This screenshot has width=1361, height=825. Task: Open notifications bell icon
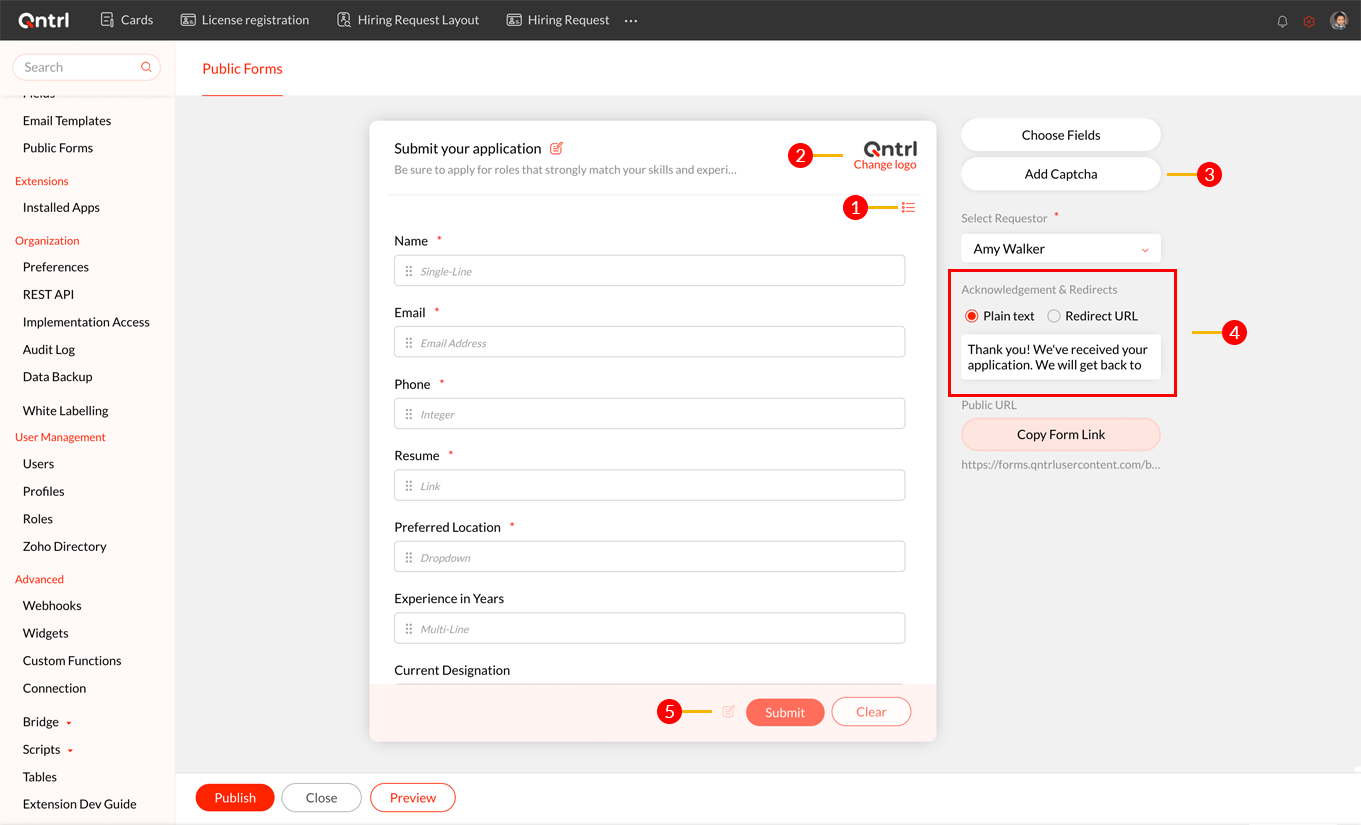click(x=1282, y=21)
